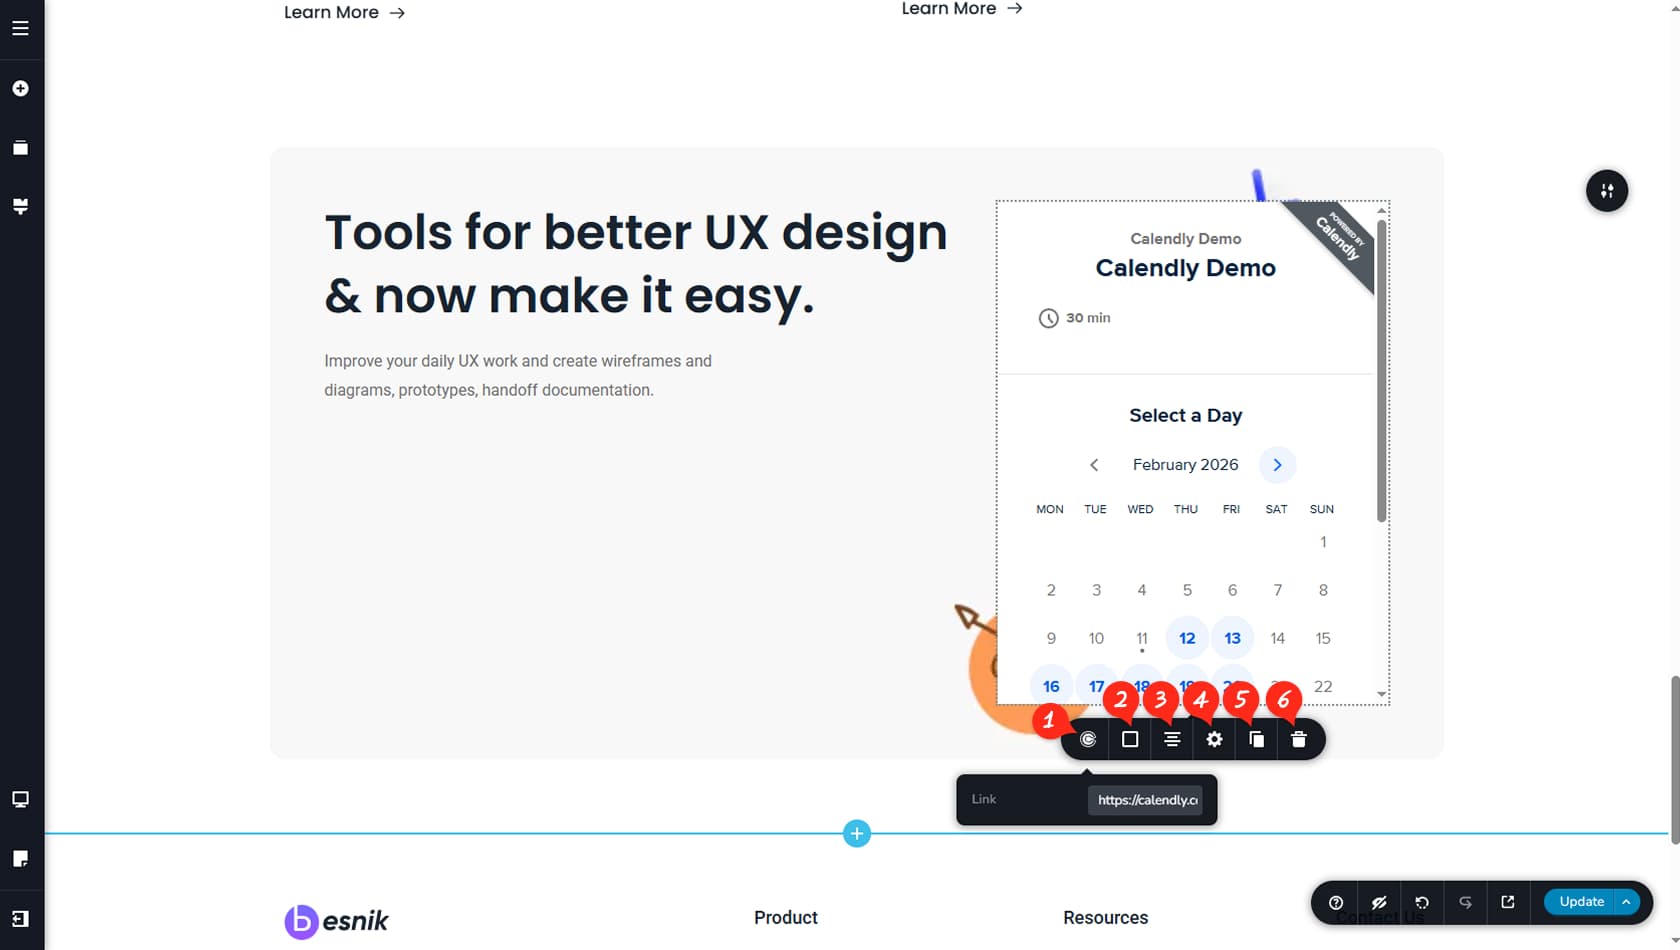Click date 11 in the calendar
This screenshot has height=950, width=1680.
(1142, 638)
